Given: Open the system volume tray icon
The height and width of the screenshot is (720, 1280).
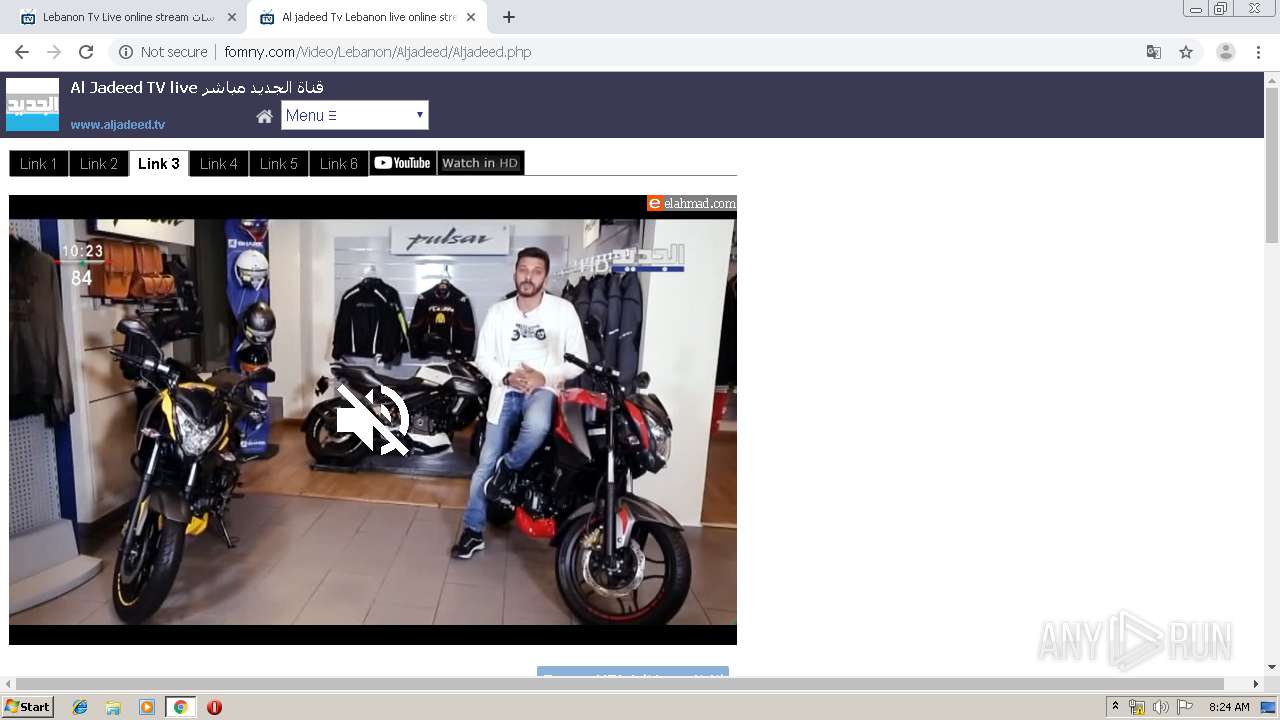Looking at the screenshot, I should [1160, 707].
